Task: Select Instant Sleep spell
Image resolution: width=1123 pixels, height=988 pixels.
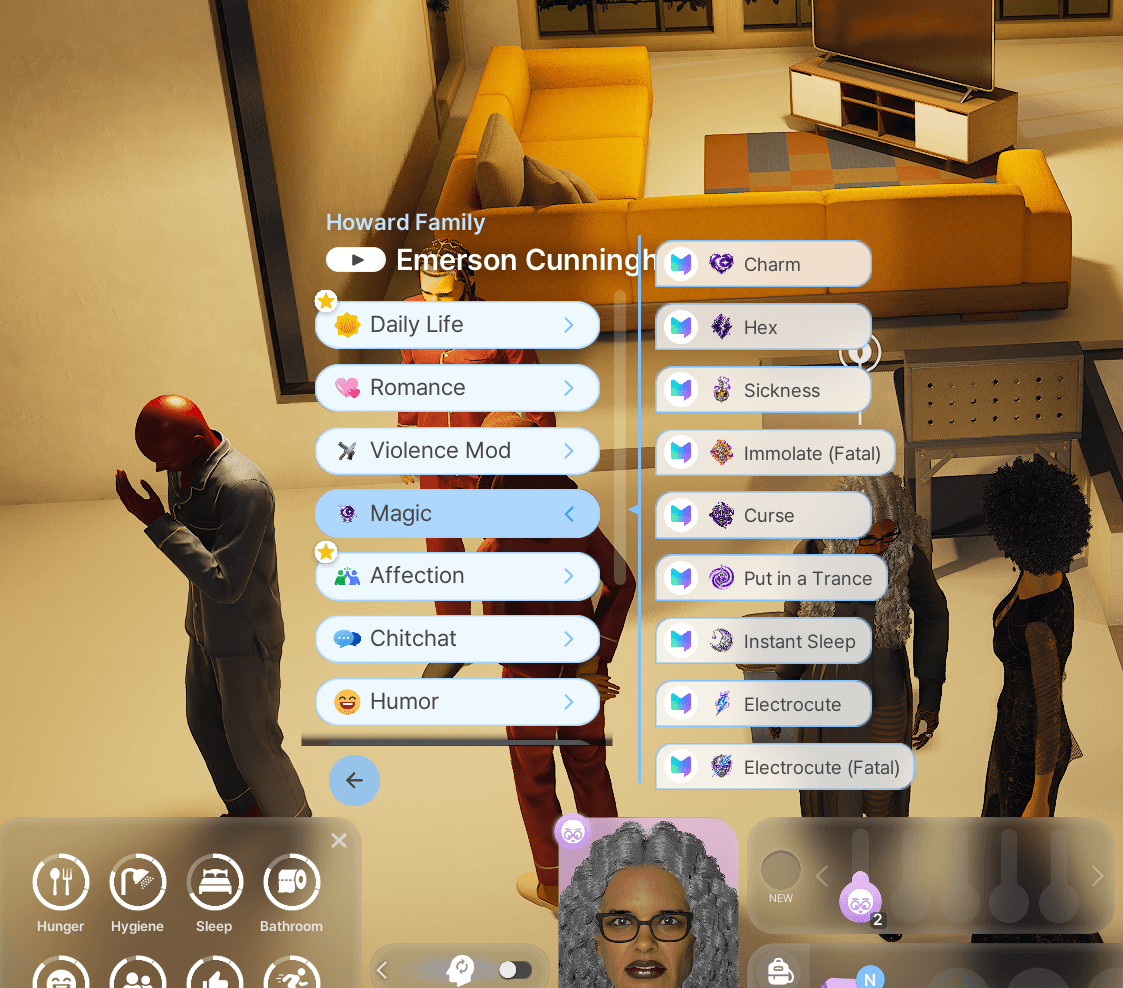Action: click(x=763, y=641)
